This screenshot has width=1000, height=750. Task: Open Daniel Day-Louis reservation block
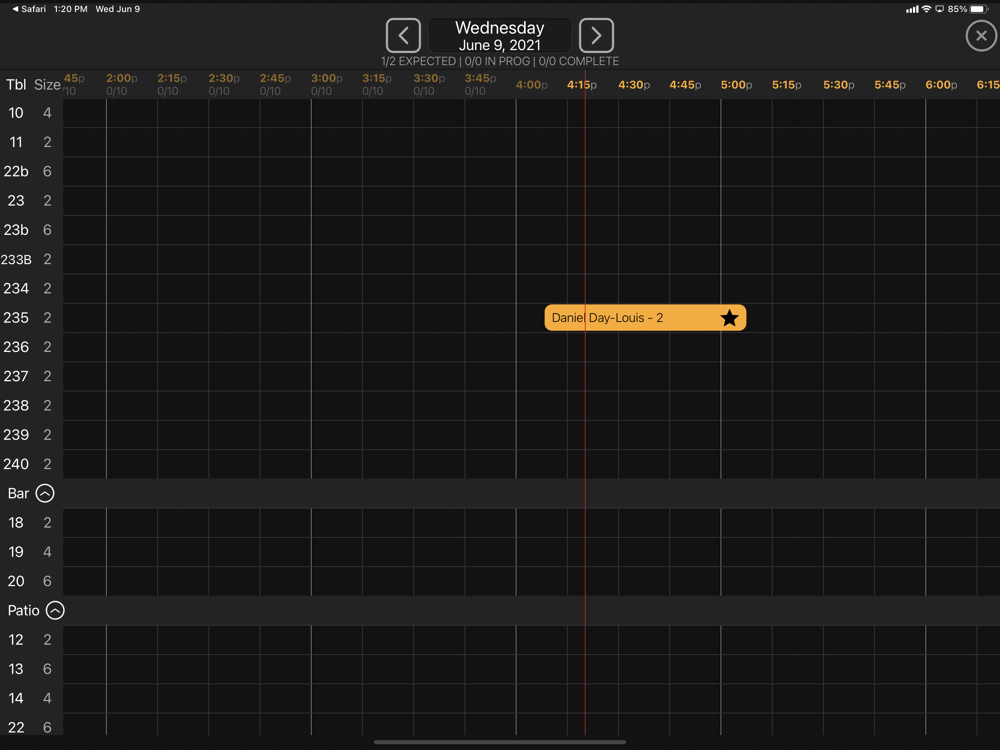[x=645, y=318]
